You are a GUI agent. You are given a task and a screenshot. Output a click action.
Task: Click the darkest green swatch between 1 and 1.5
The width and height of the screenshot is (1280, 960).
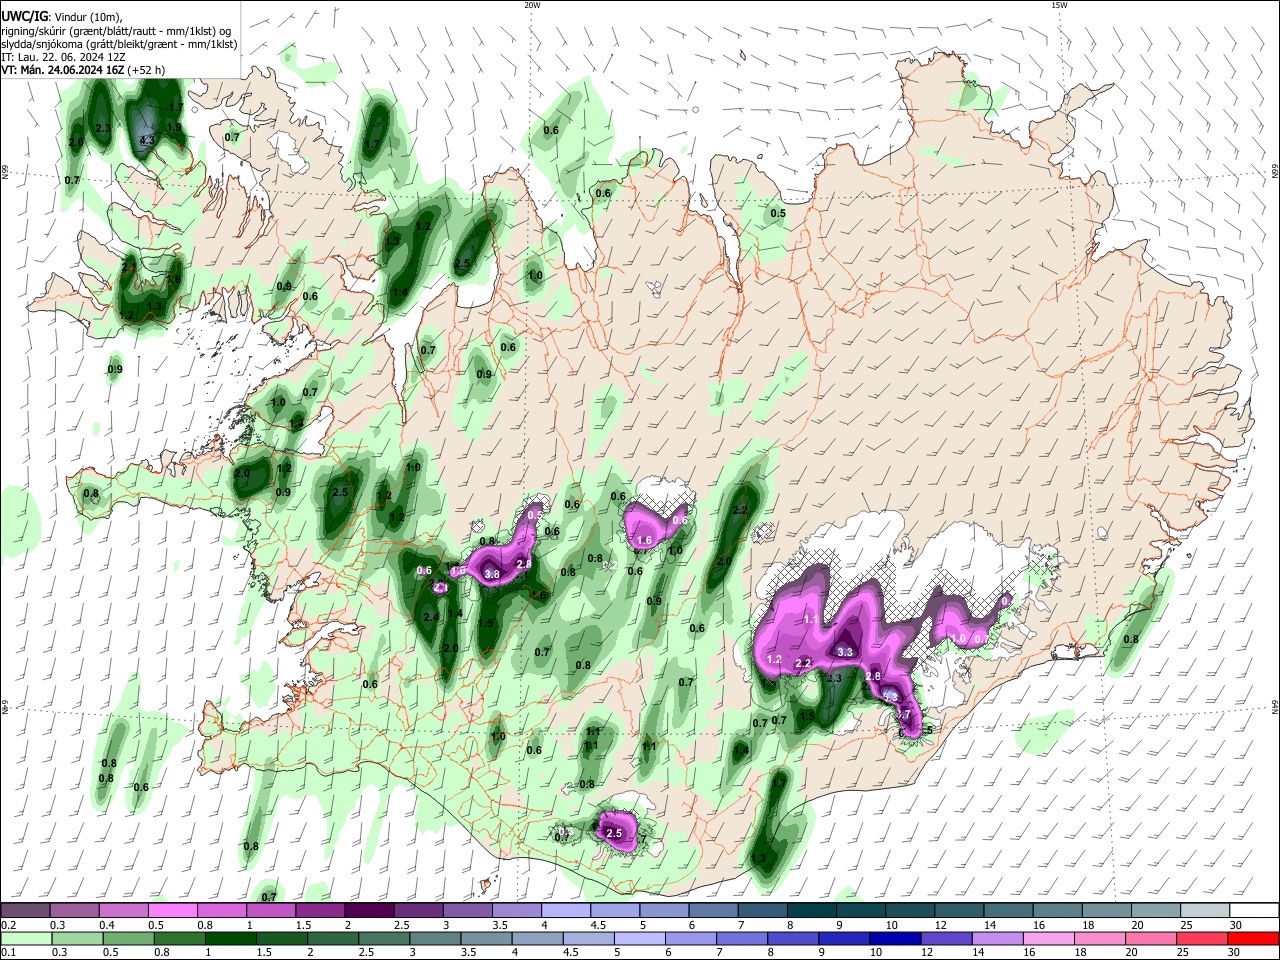click(230, 938)
